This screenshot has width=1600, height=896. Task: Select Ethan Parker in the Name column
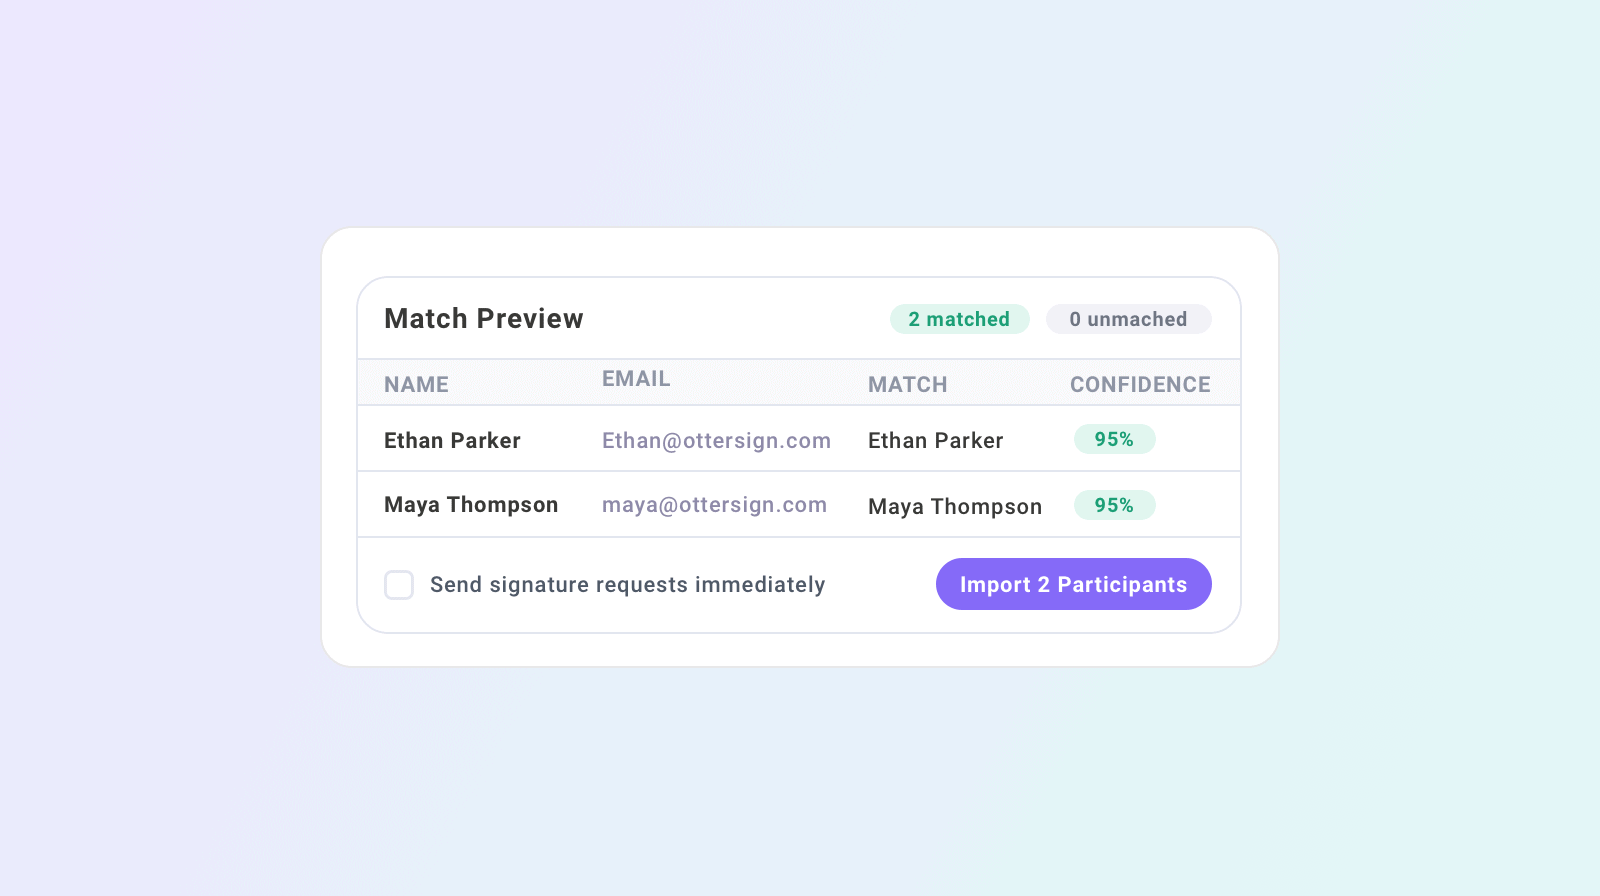coord(452,441)
